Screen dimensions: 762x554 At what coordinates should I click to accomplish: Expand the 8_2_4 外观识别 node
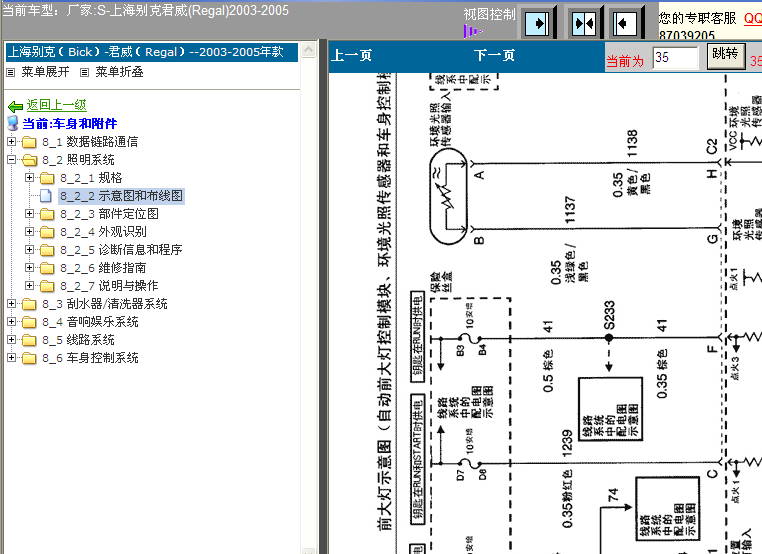(30, 231)
